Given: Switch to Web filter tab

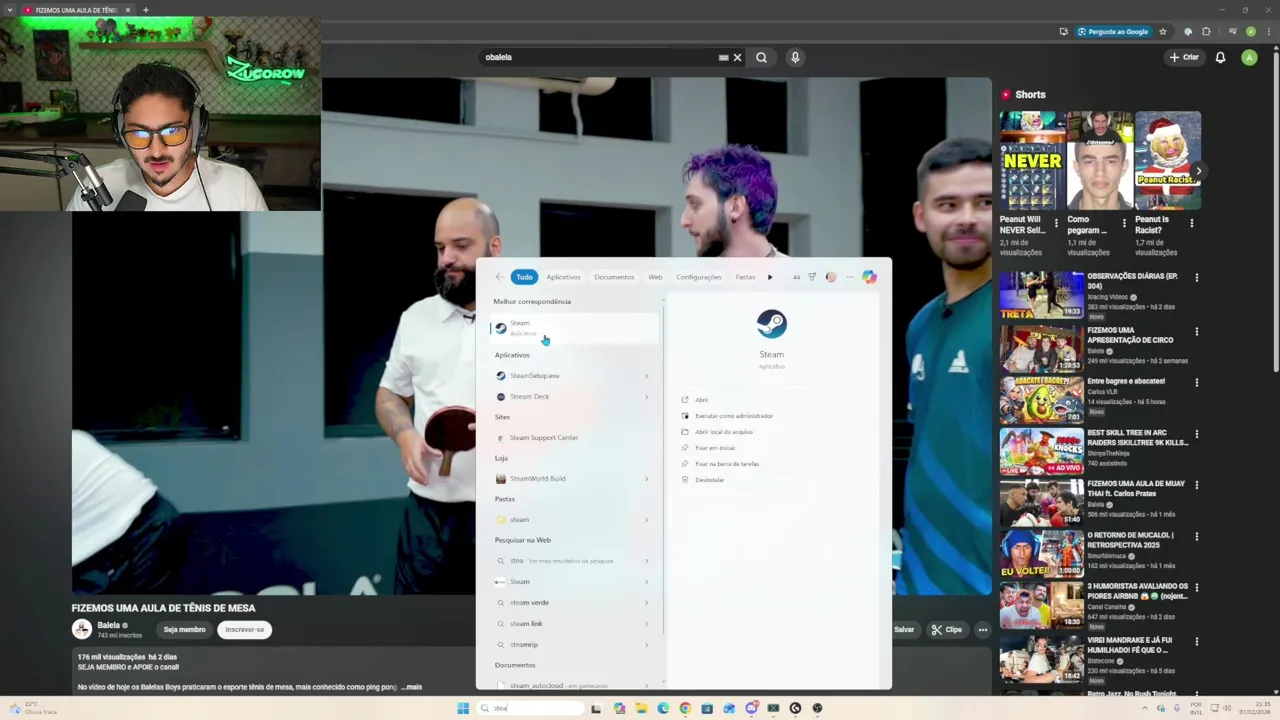Looking at the screenshot, I should [655, 277].
